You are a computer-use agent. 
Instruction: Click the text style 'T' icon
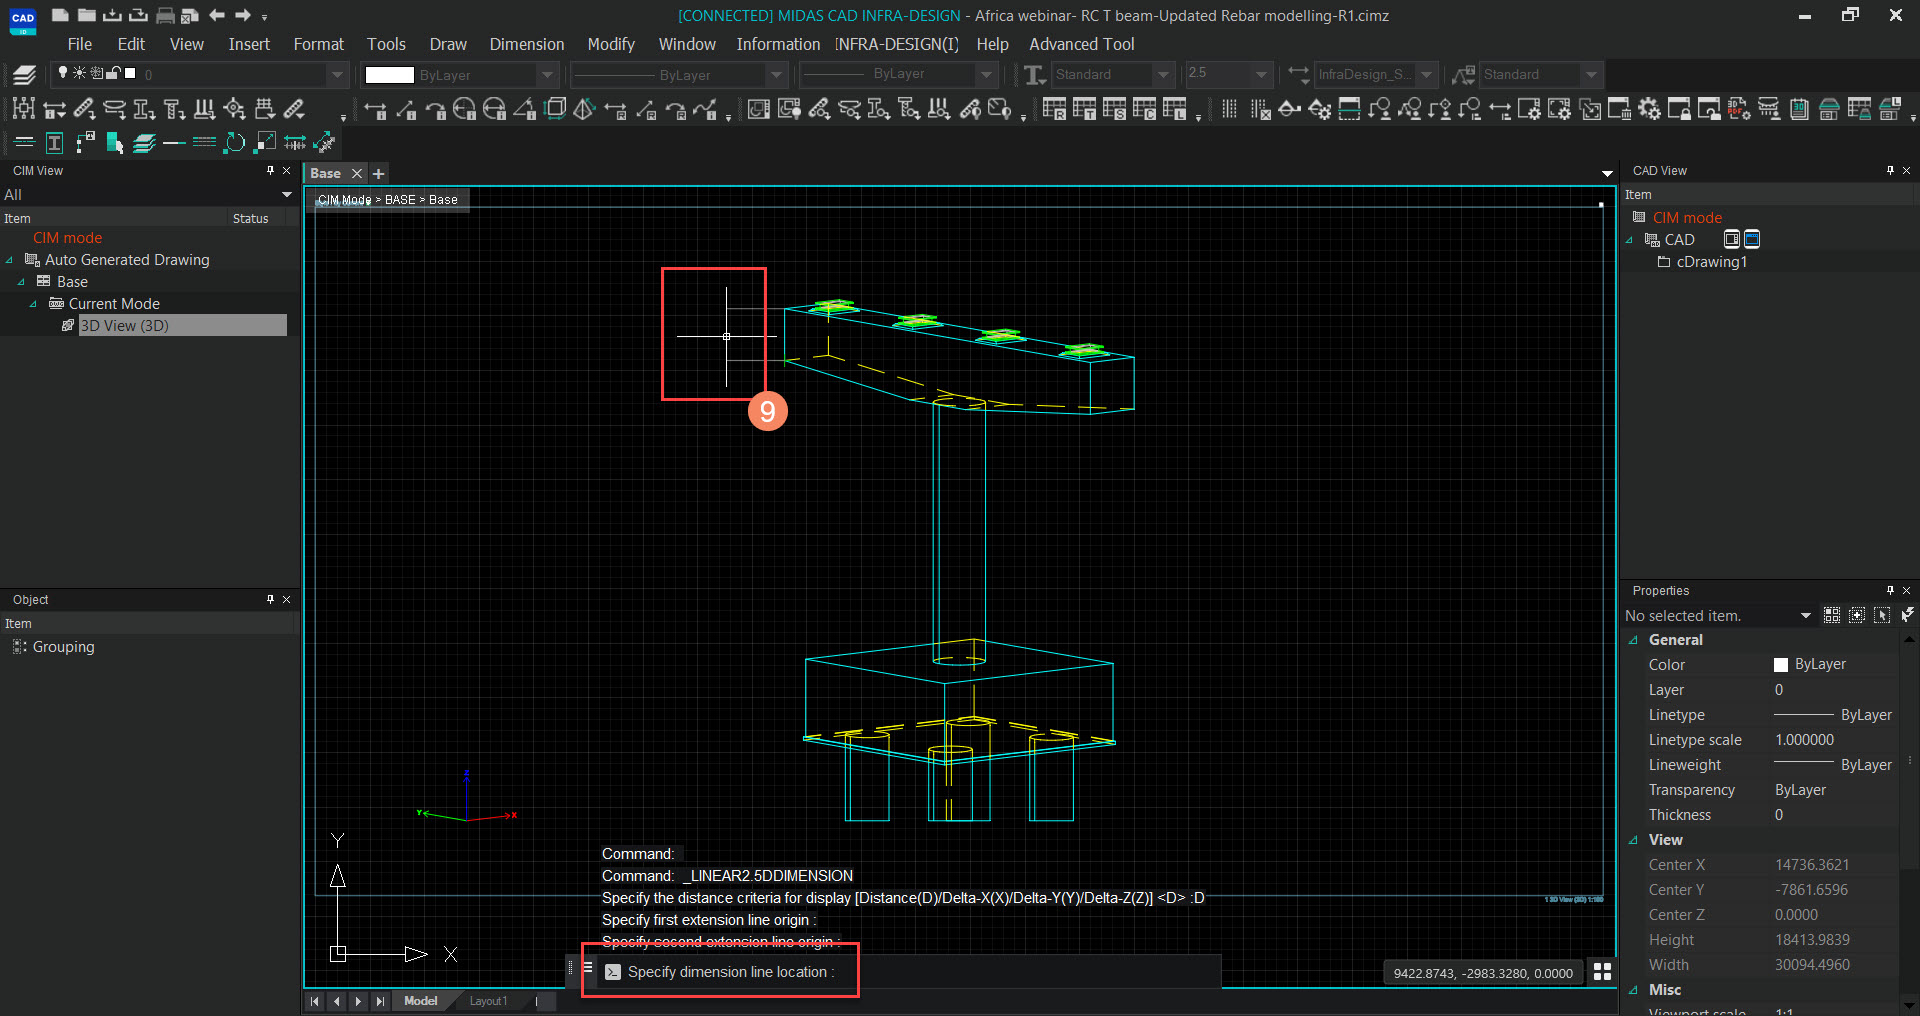point(1035,74)
